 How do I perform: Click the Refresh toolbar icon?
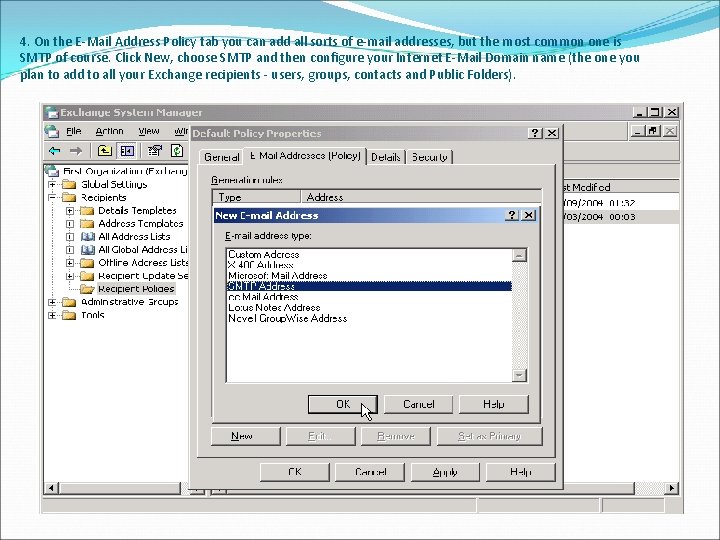(x=177, y=150)
